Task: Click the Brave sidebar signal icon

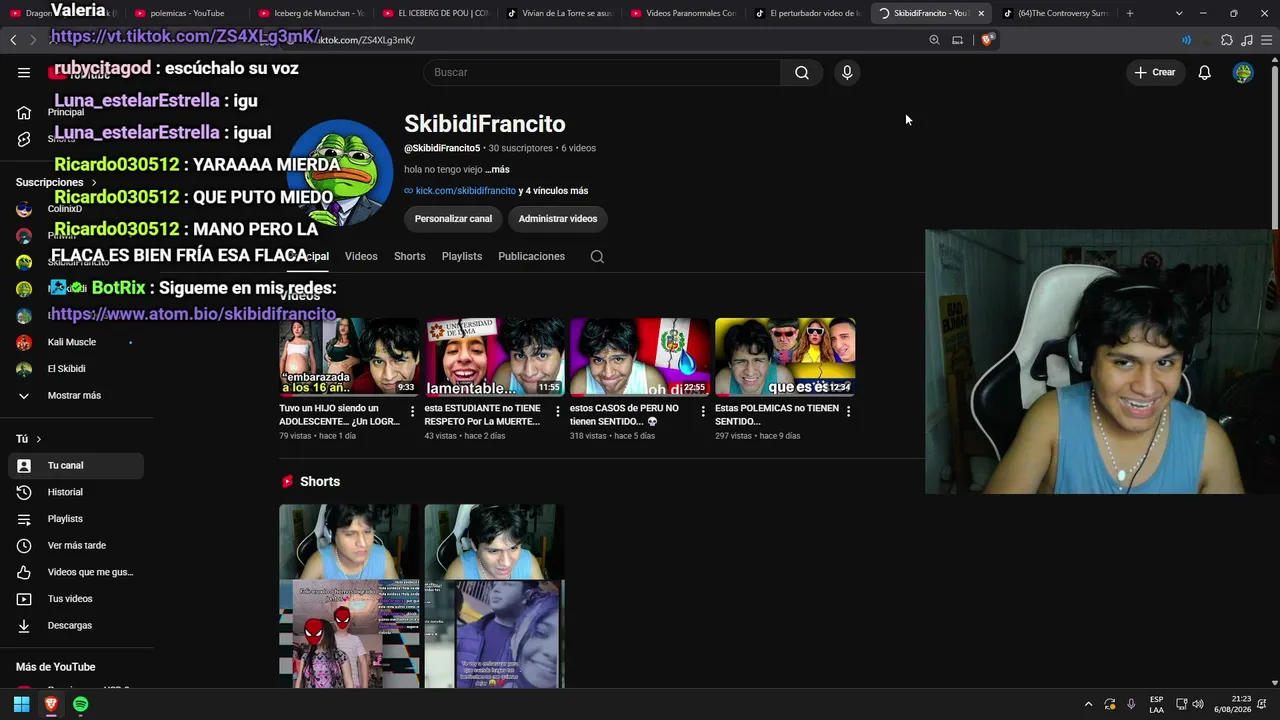Action: click(1186, 40)
